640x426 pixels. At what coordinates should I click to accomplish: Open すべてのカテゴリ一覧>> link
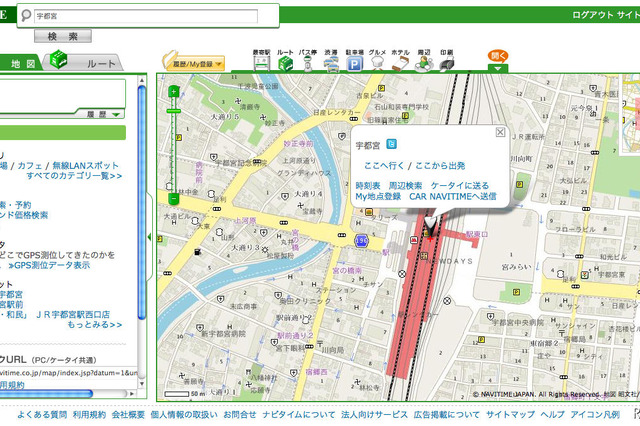pos(74,176)
